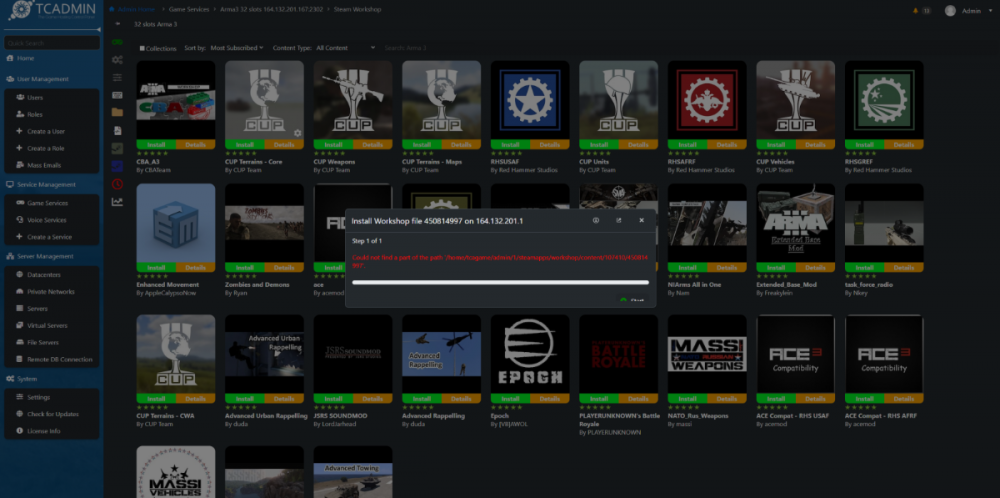Click Install under RHSUSAF

point(510,145)
